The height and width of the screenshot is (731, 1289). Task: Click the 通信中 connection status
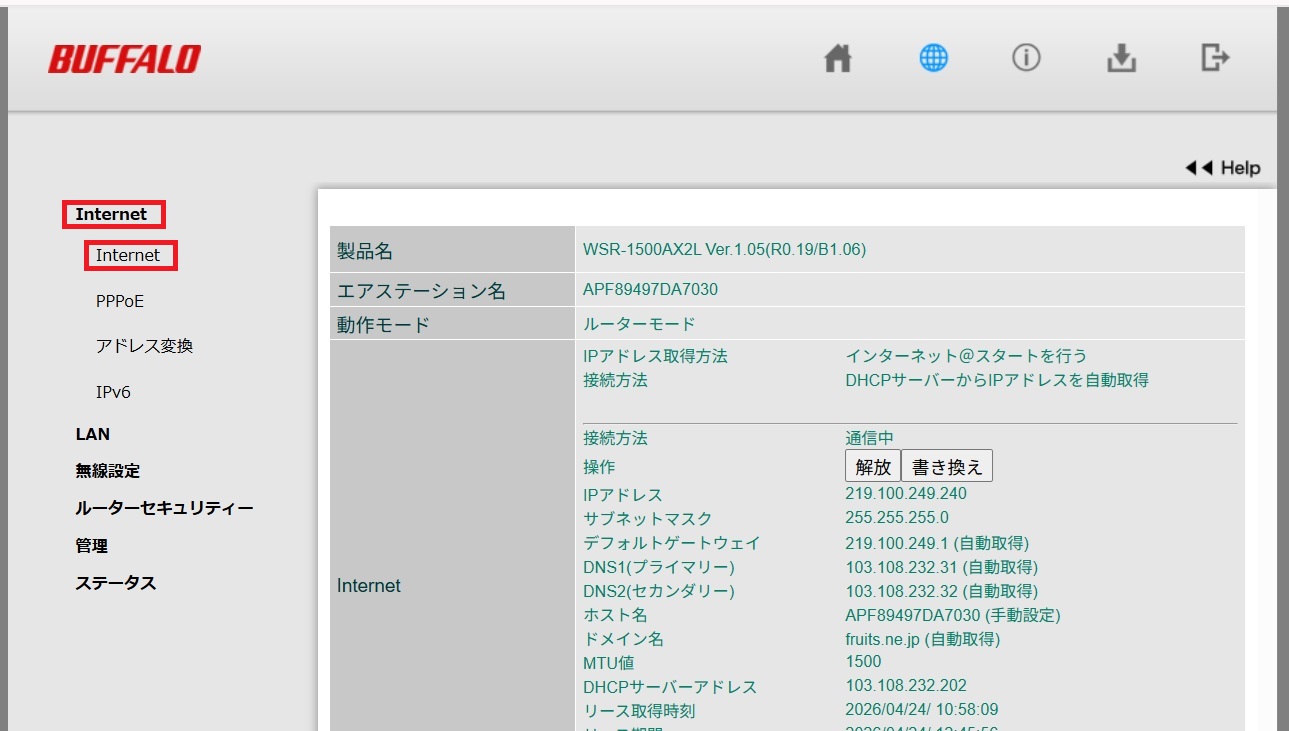pos(870,438)
